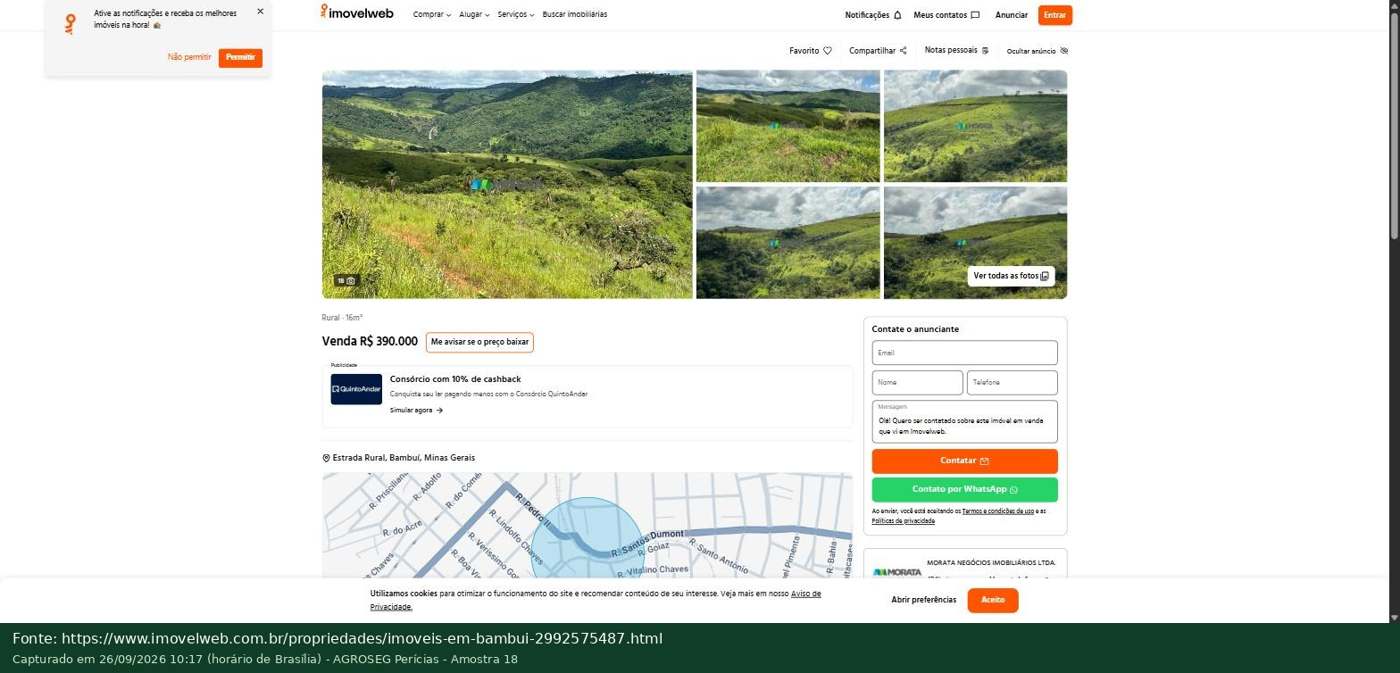Click the Telefone input field

point(1012,383)
